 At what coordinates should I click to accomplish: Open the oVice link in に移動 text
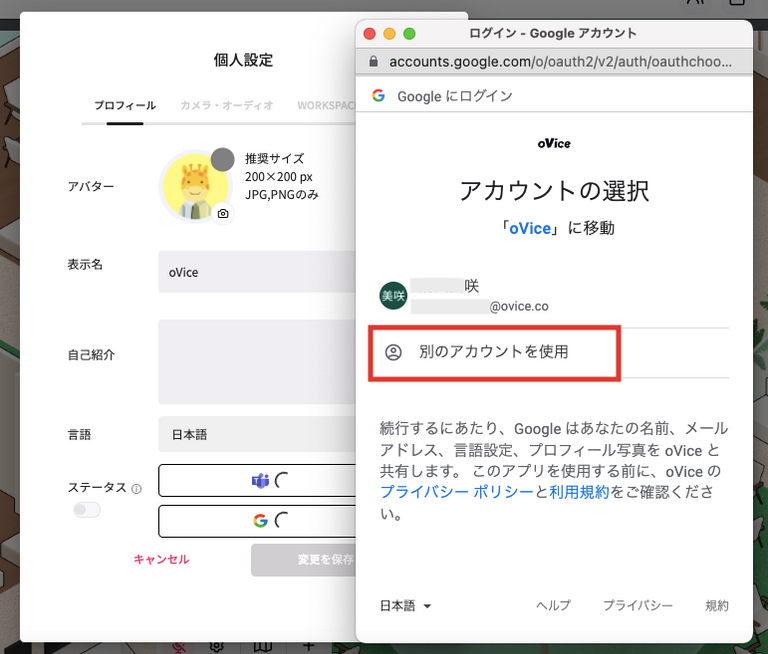pyautogui.click(x=529, y=228)
